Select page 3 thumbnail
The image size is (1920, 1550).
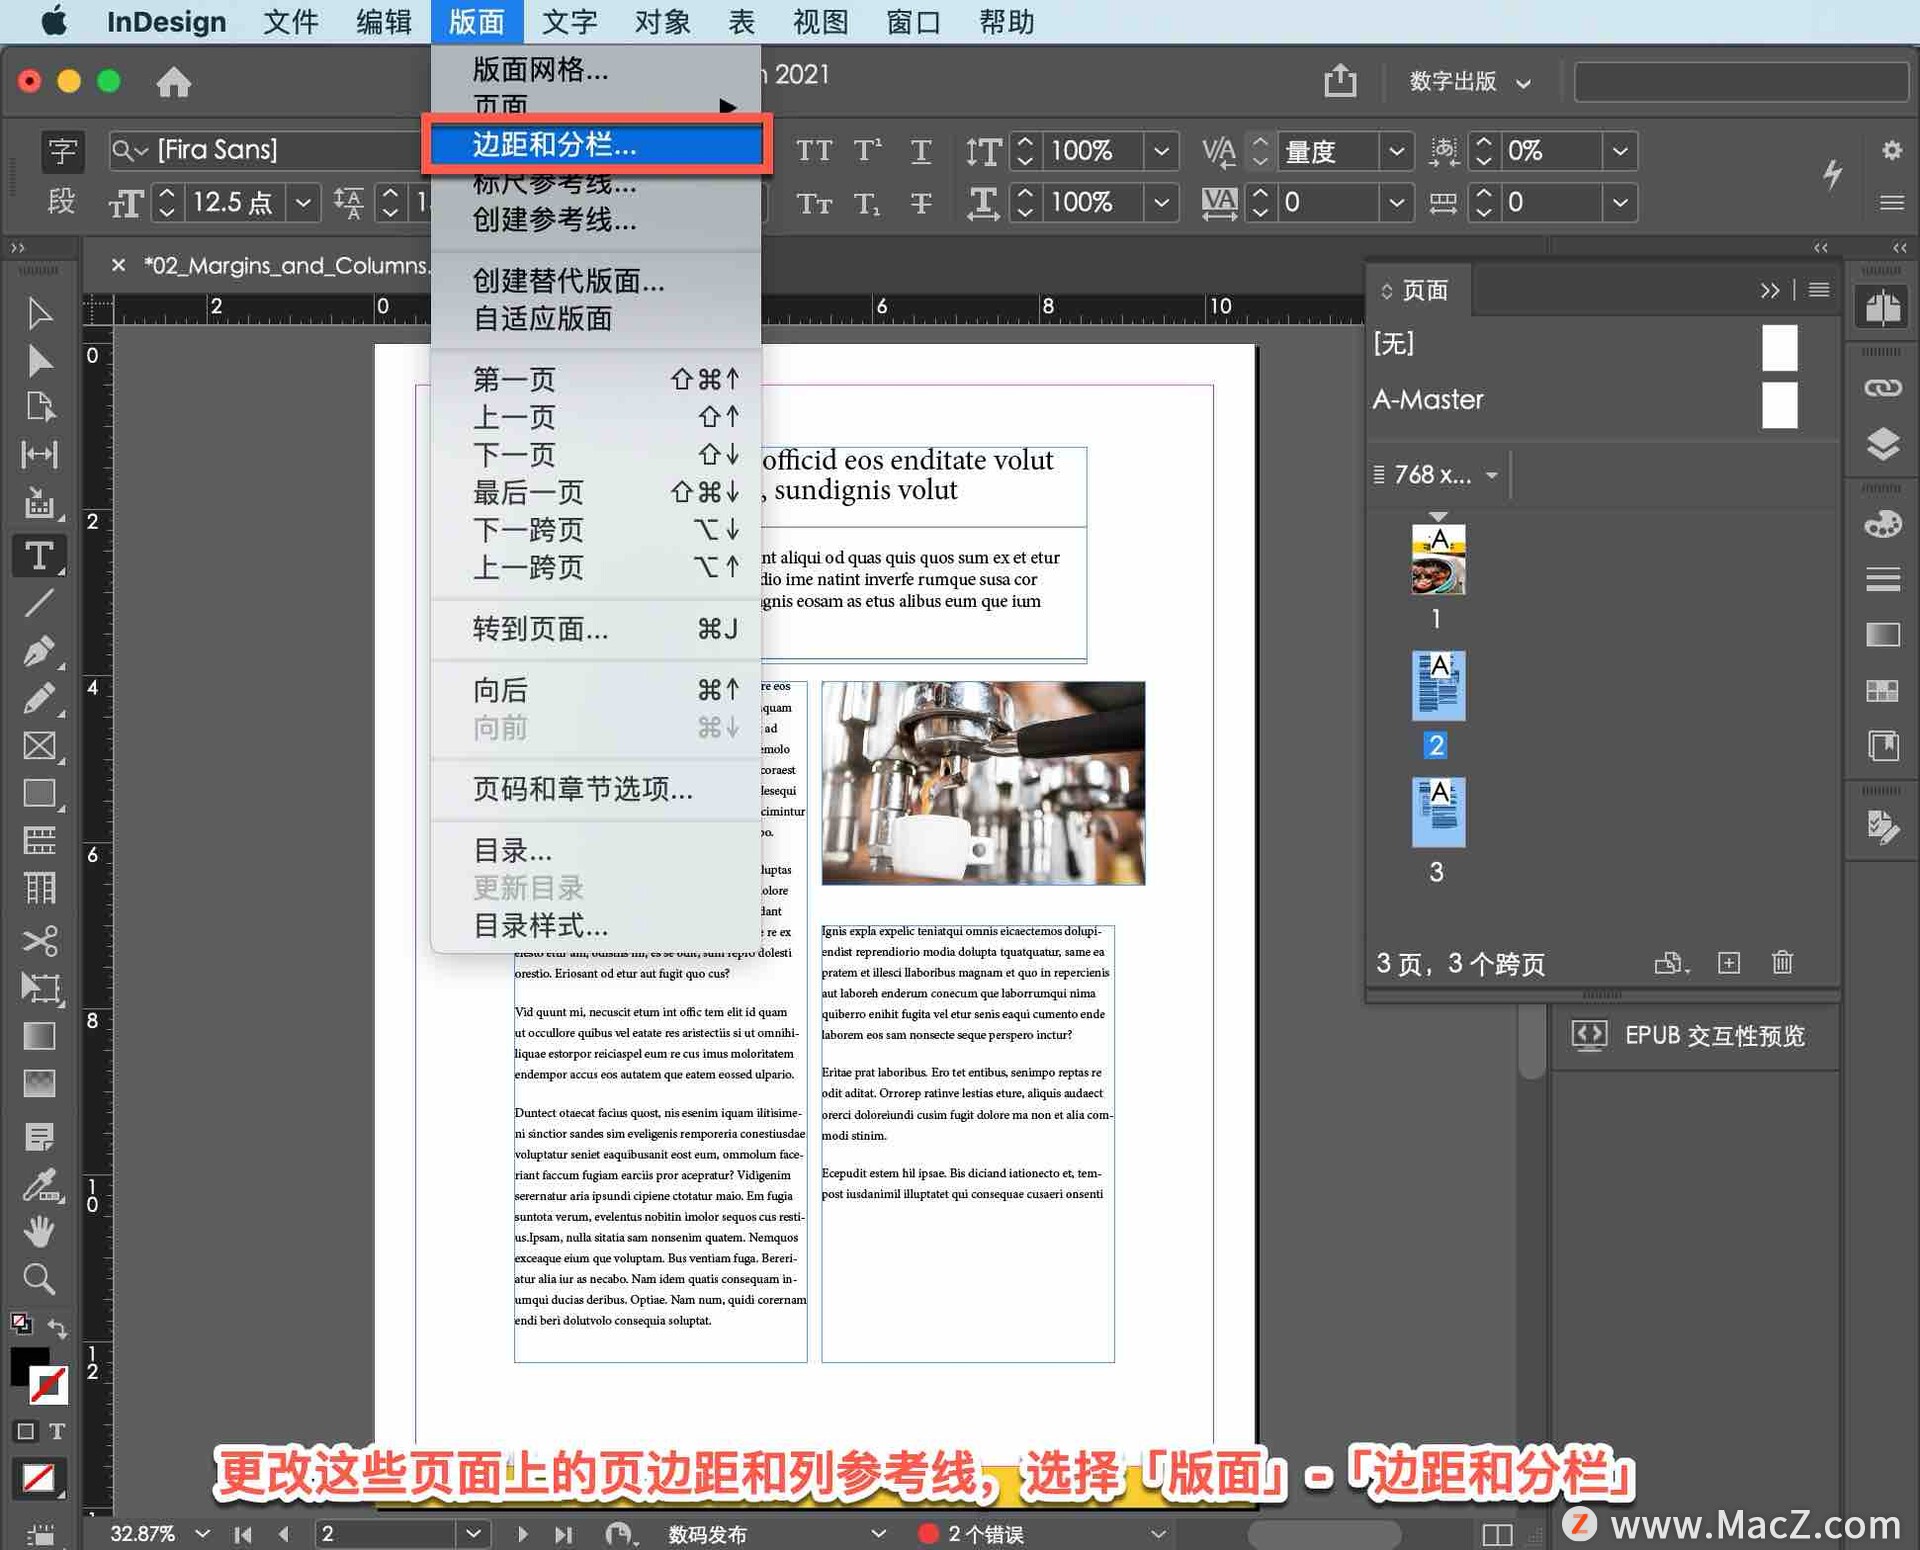pyautogui.click(x=1438, y=812)
